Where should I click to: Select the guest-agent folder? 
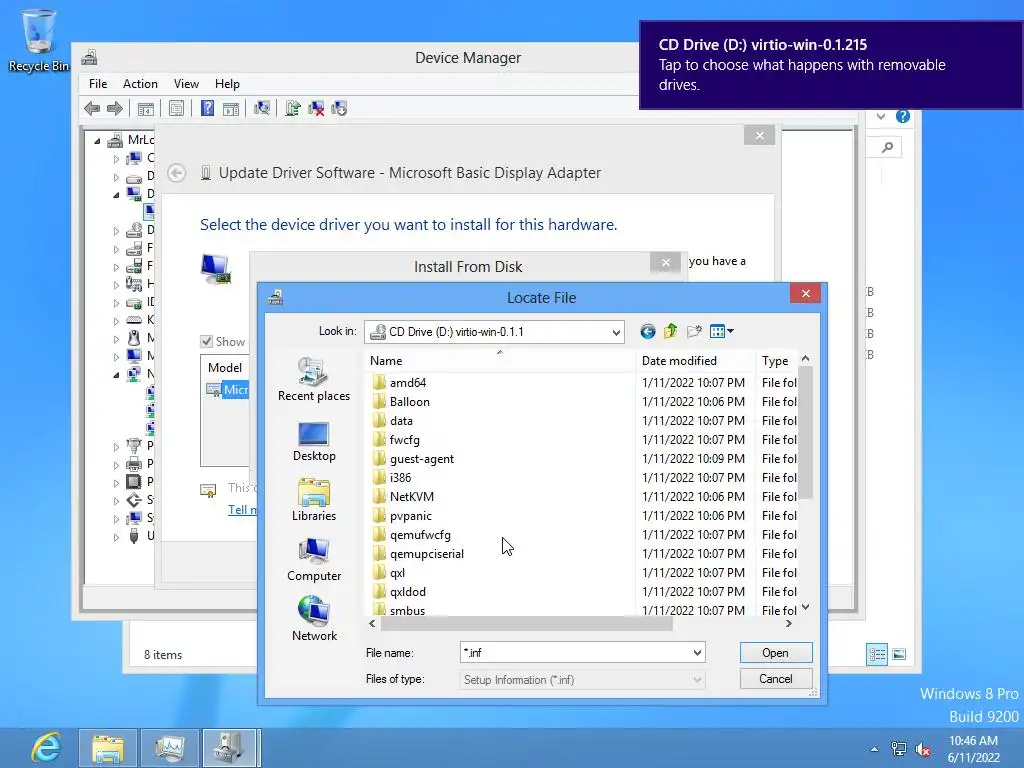tap(421, 458)
